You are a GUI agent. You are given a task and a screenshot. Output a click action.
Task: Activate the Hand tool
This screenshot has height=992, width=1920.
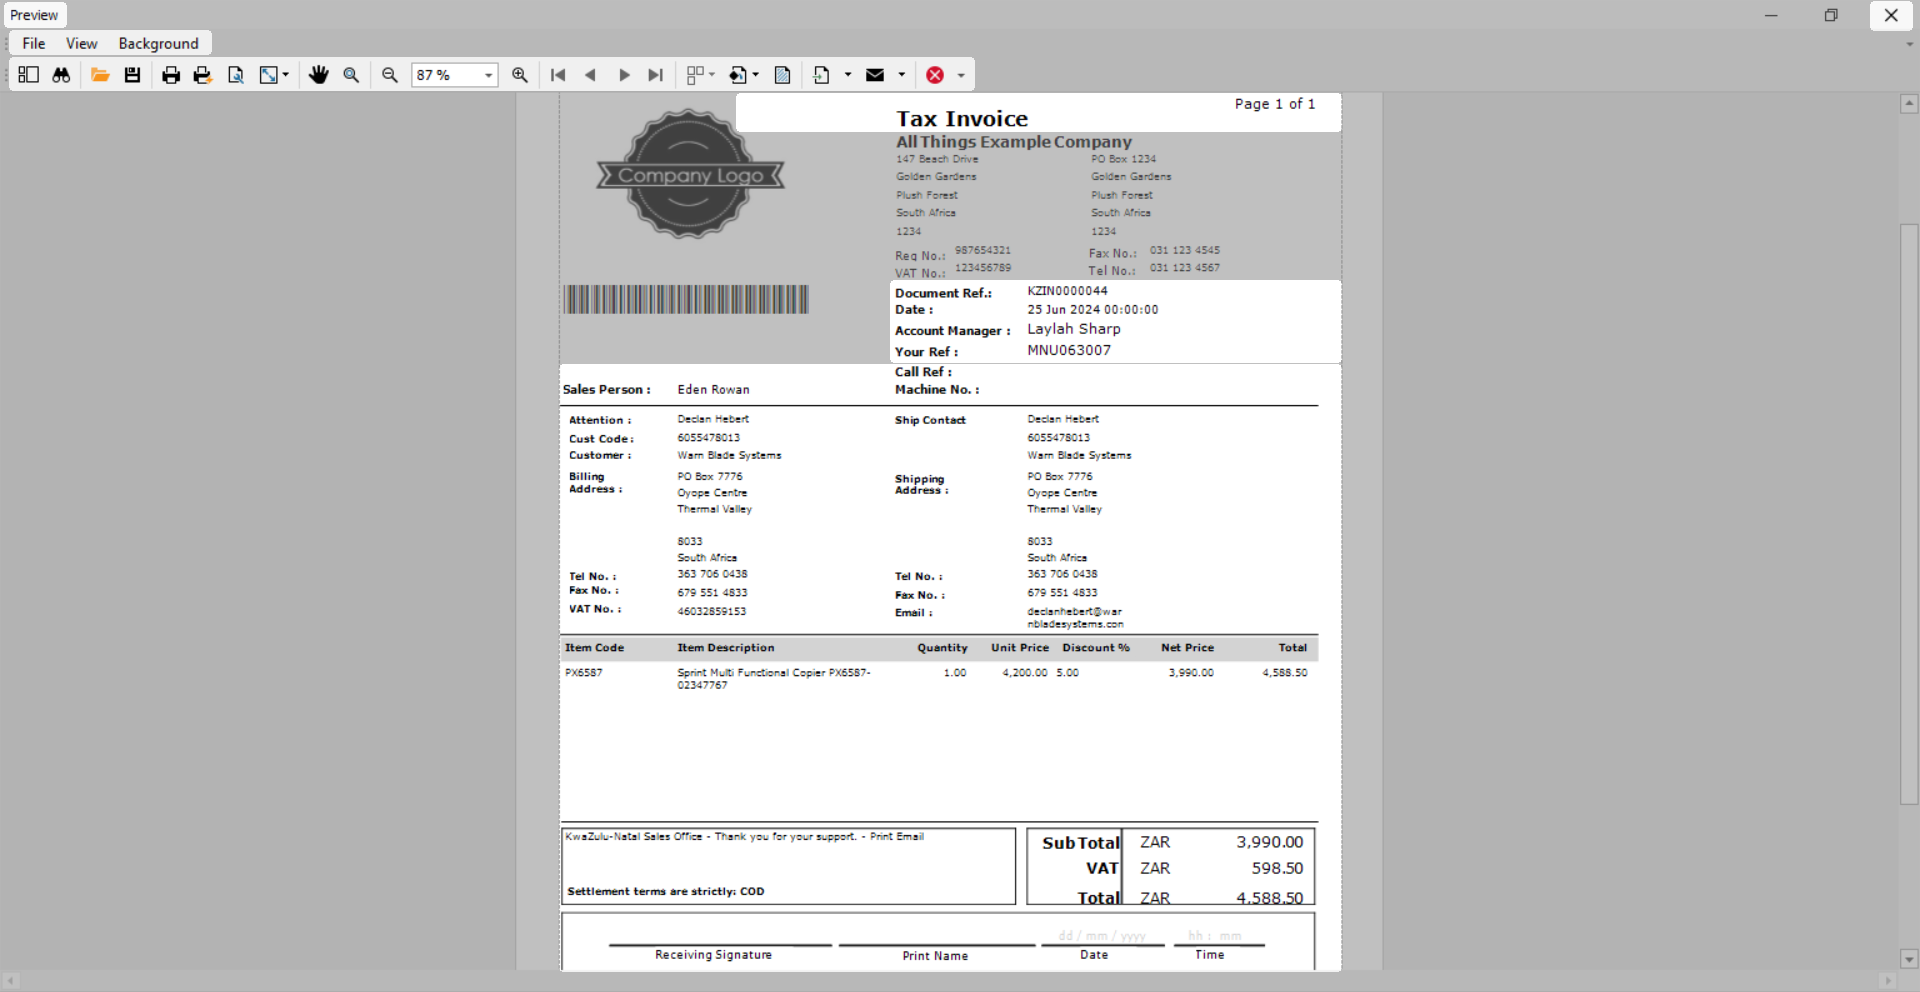tap(319, 75)
